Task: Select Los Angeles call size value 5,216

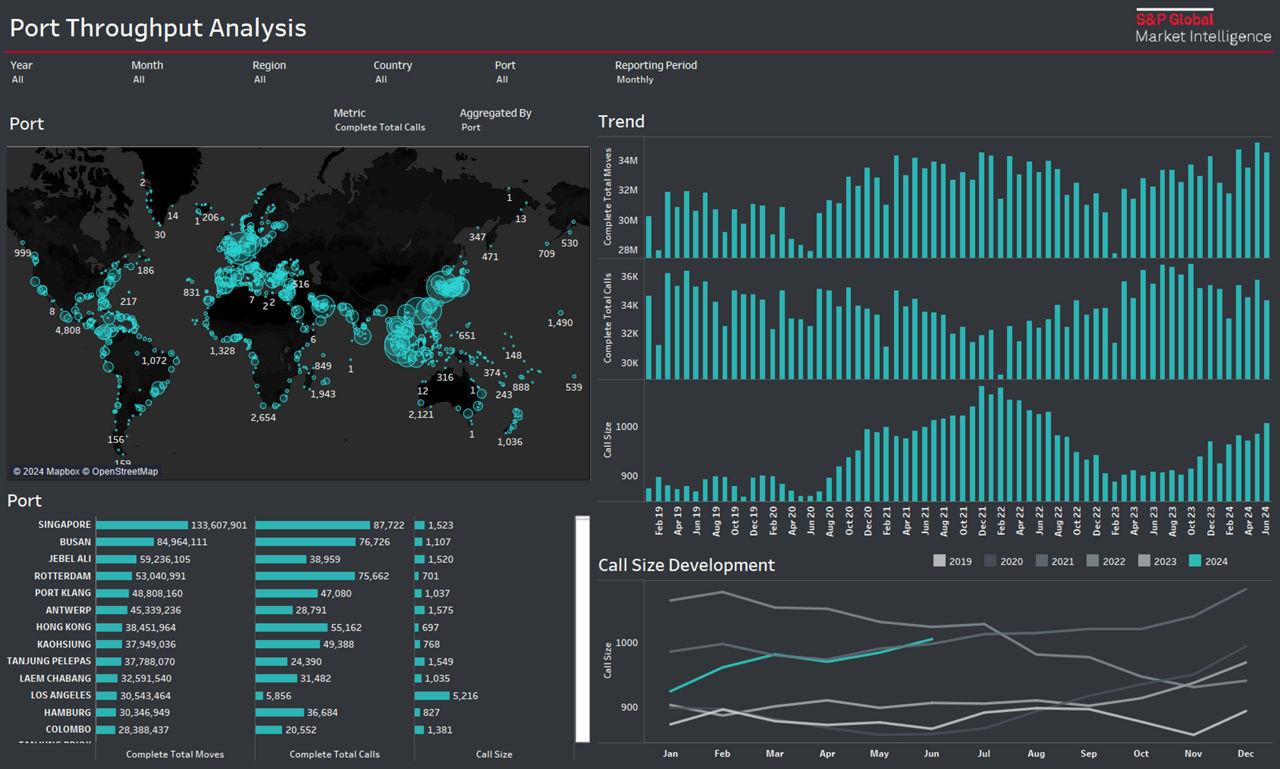Action: (466, 695)
